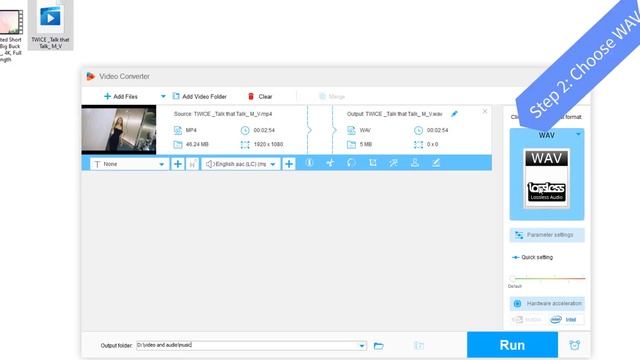Expand the Output folder path dropdown

coord(362,346)
